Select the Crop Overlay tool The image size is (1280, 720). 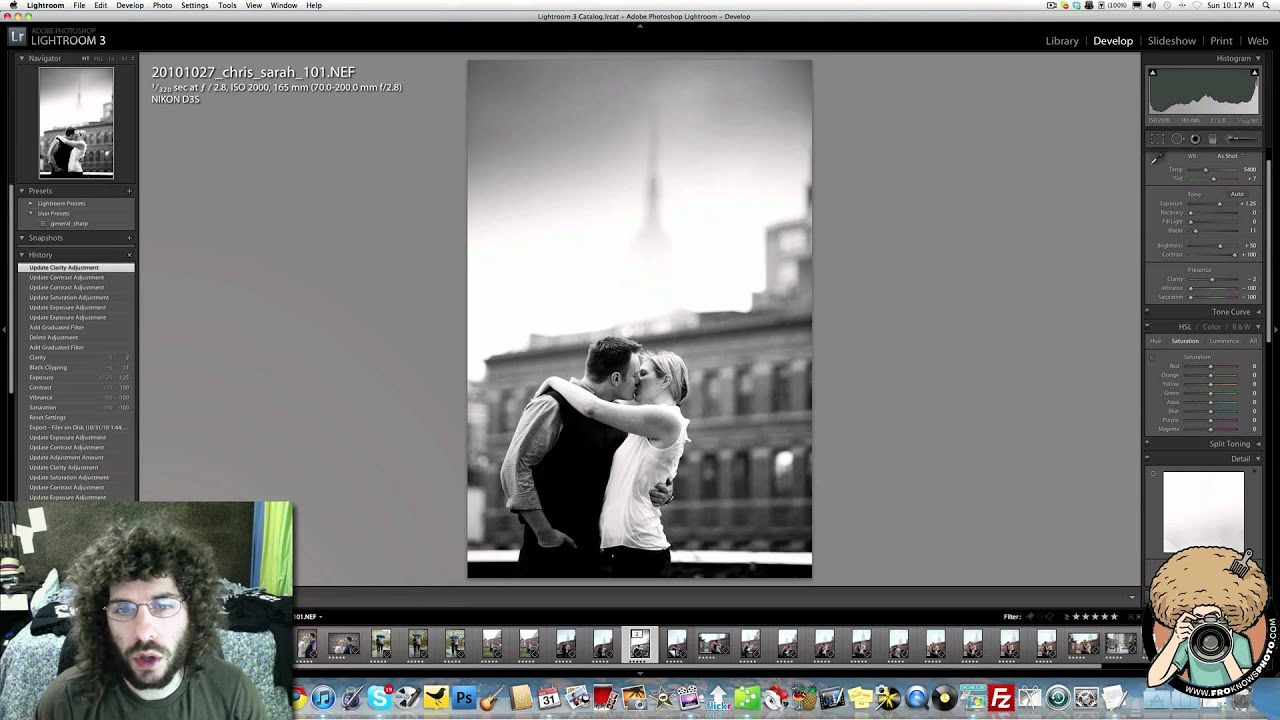point(1157,139)
